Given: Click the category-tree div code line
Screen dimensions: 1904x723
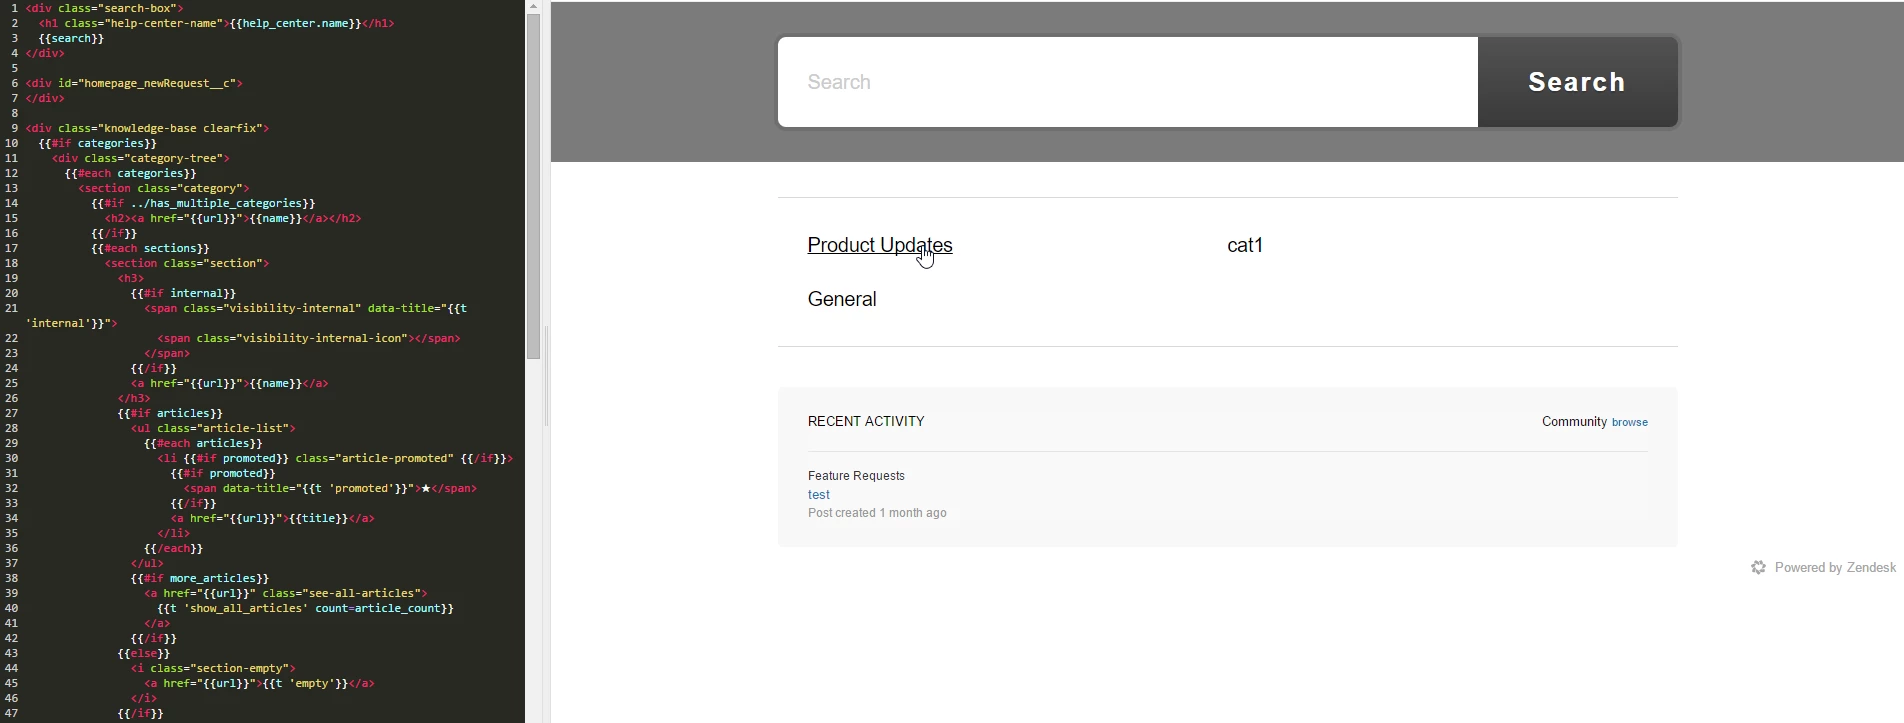Looking at the screenshot, I should pos(141,158).
